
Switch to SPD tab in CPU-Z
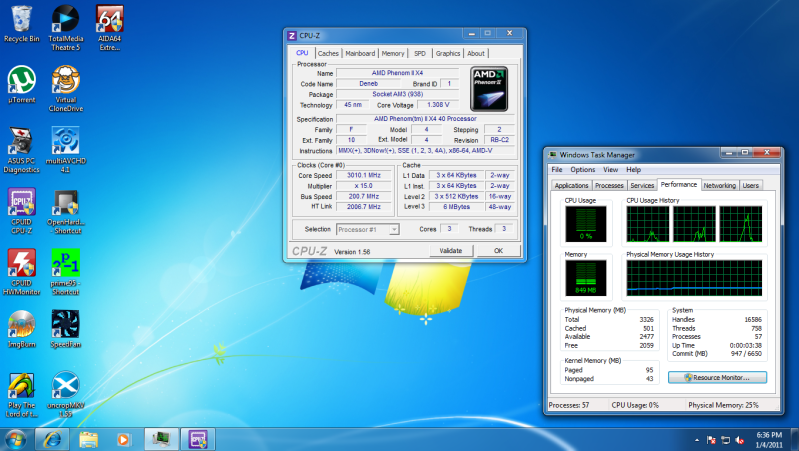(x=420, y=54)
